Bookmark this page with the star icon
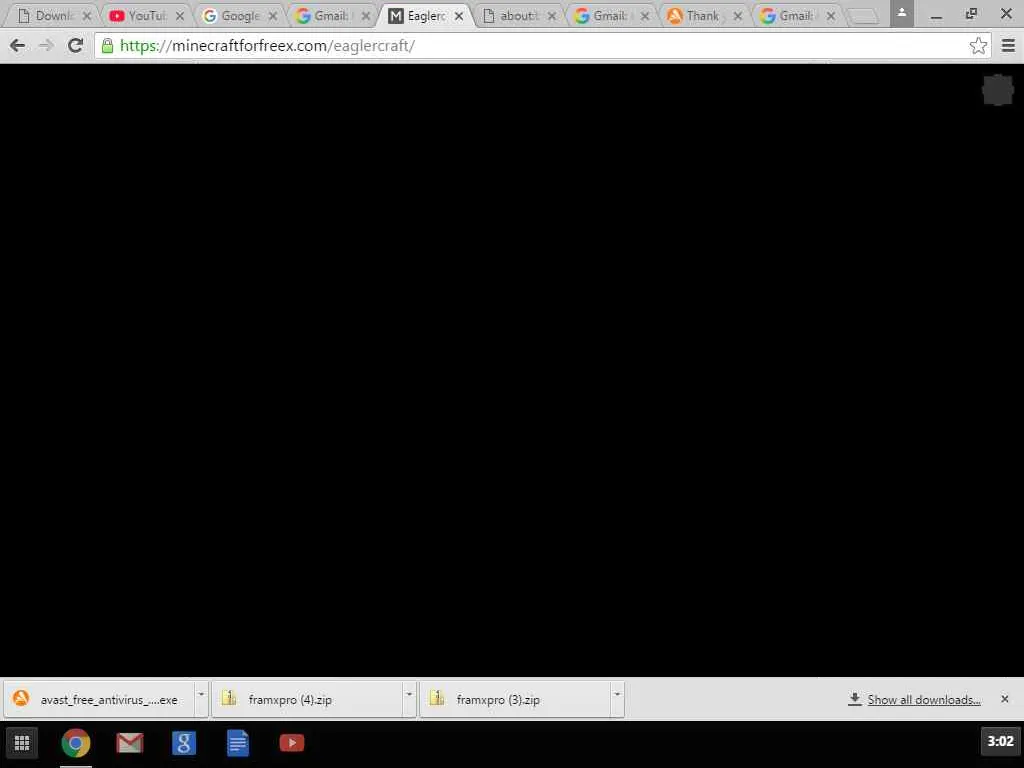The width and height of the screenshot is (1024, 768). pos(978,46)
